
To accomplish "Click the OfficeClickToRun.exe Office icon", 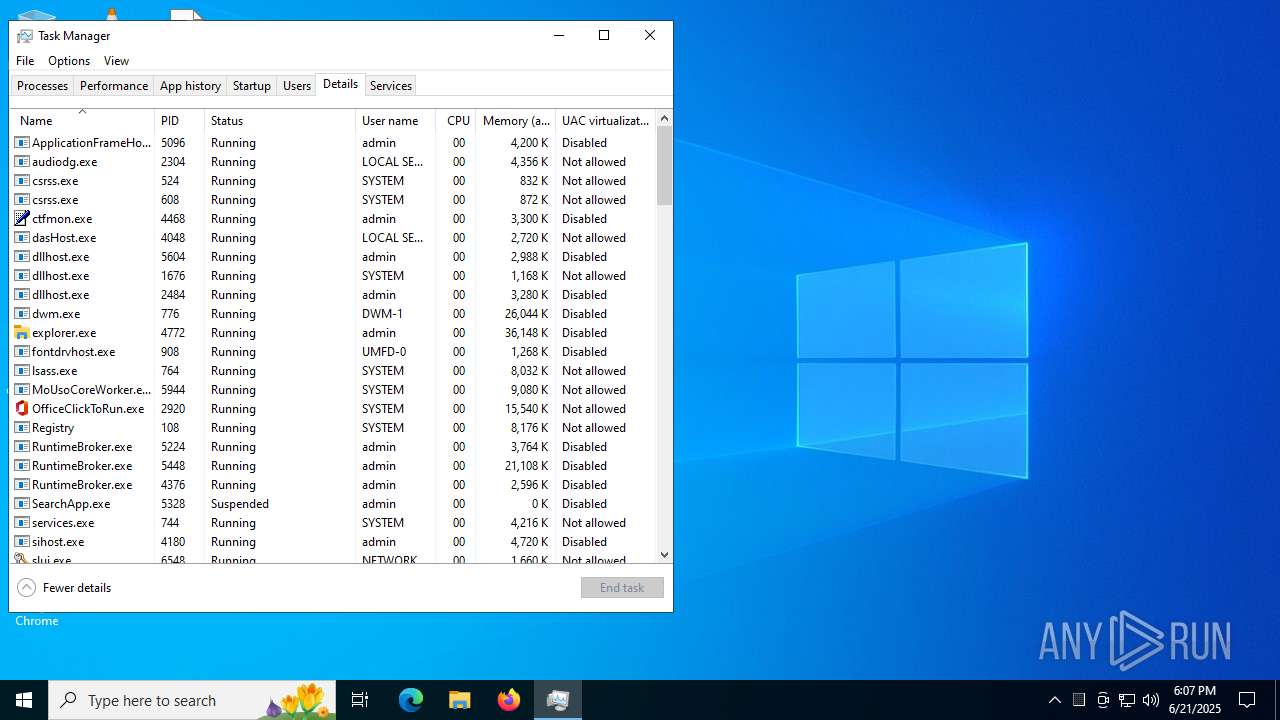I will point(22,408).
